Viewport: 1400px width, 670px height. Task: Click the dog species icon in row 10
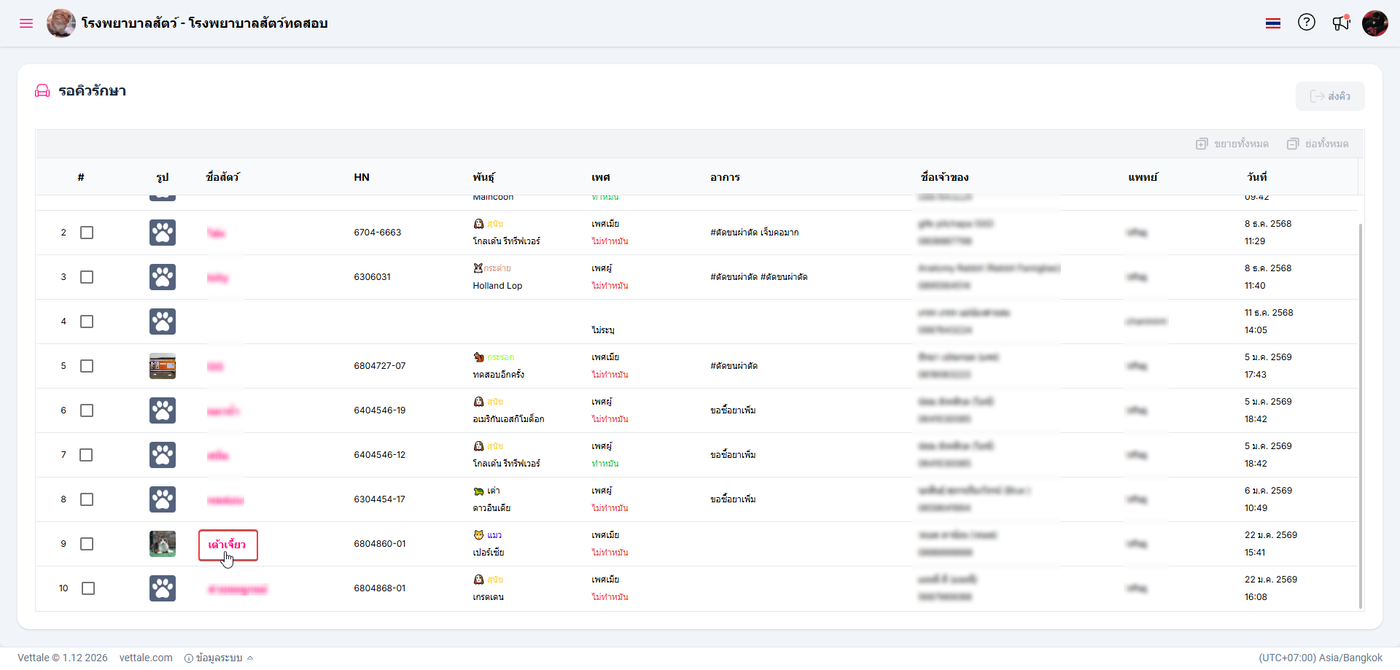click(479, 579)
